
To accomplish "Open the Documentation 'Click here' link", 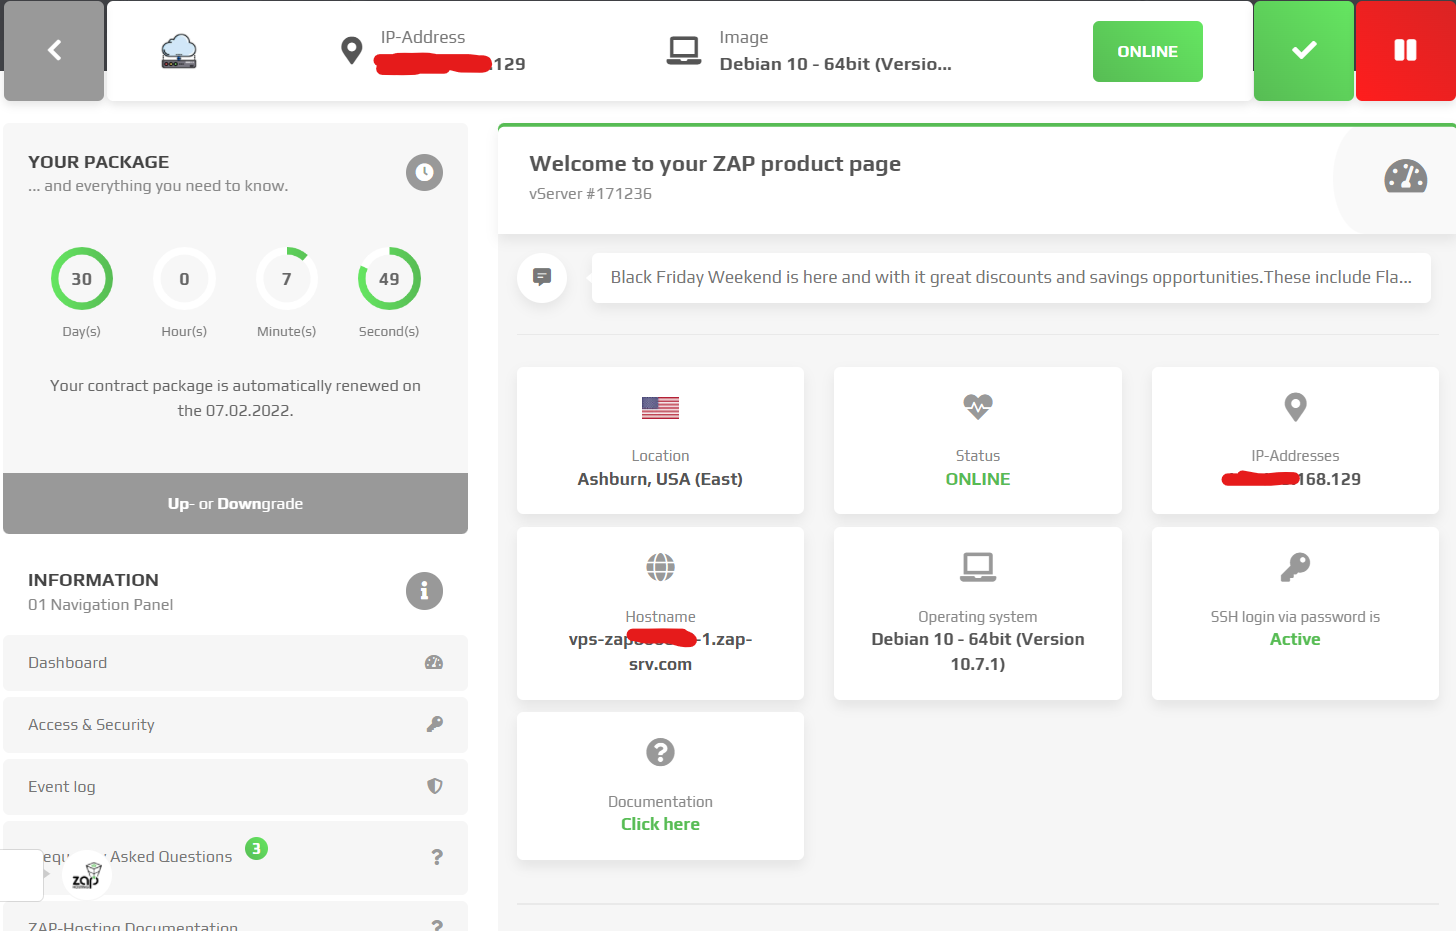I will pyautogui.click(x=660, y=824).
